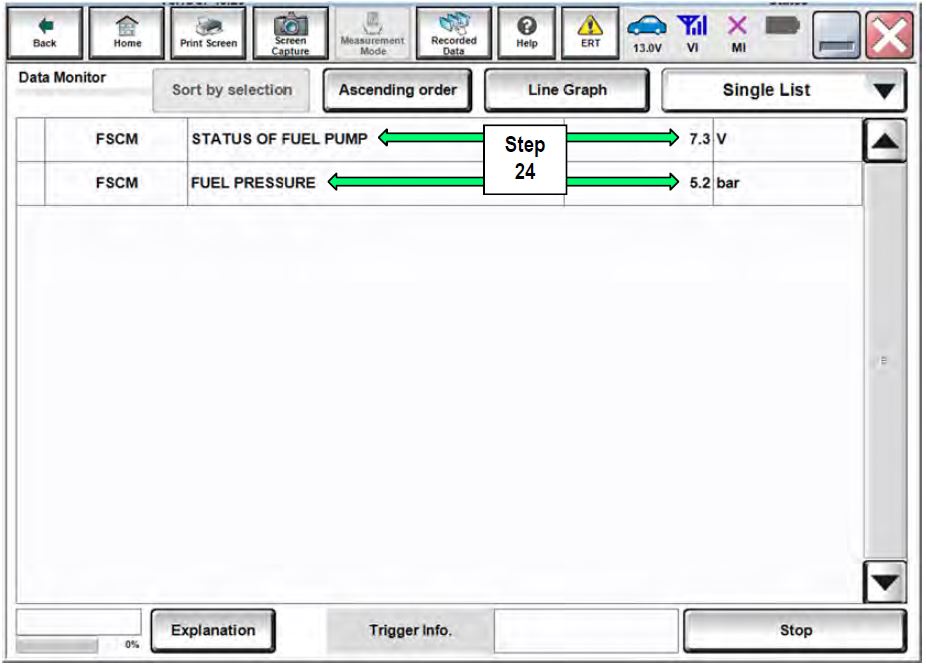Click the VI signal status icon
Screen dimensions: 926x666
(x=693, y=34)
